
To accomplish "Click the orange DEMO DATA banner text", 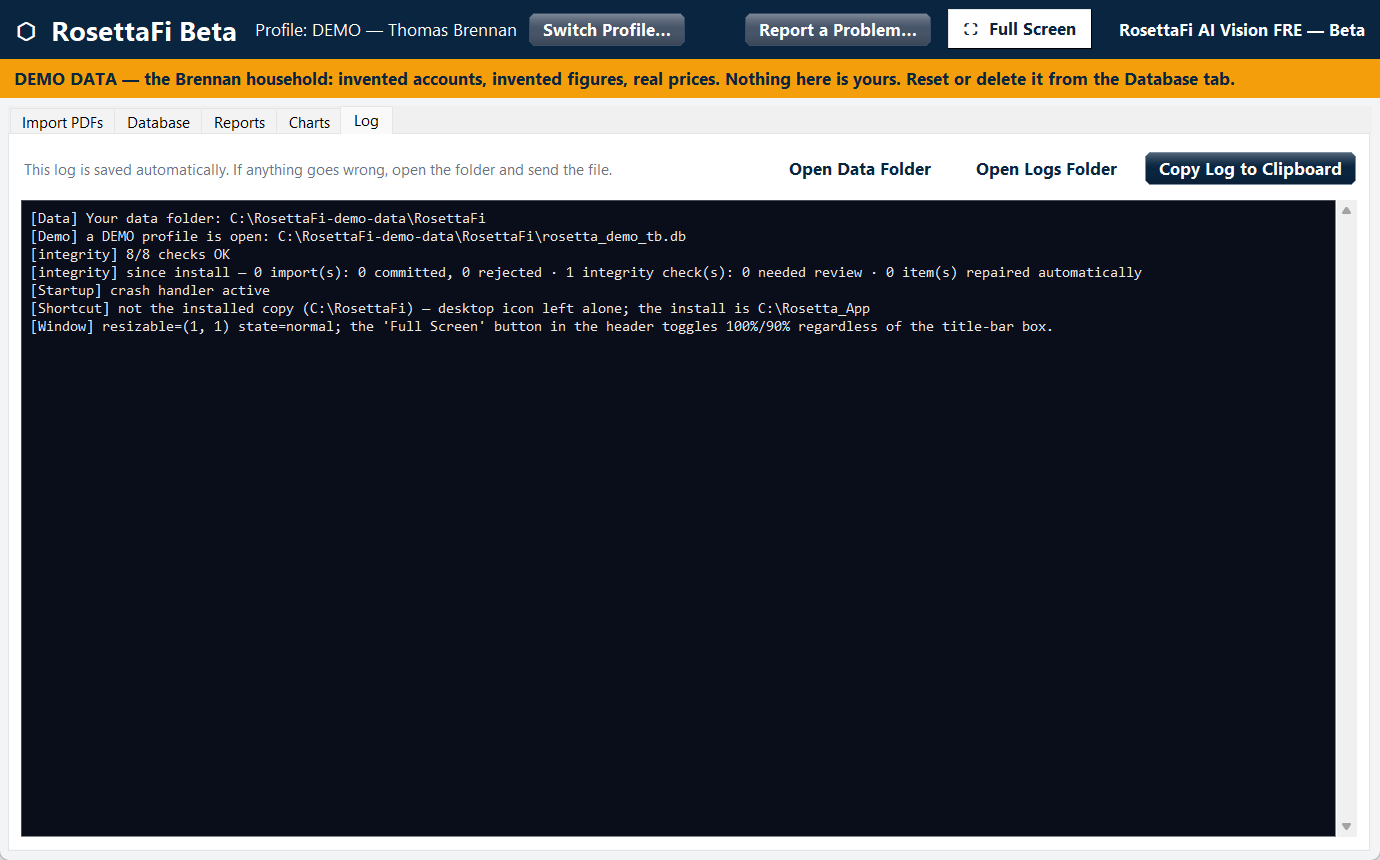I will (x=625, y=79).
